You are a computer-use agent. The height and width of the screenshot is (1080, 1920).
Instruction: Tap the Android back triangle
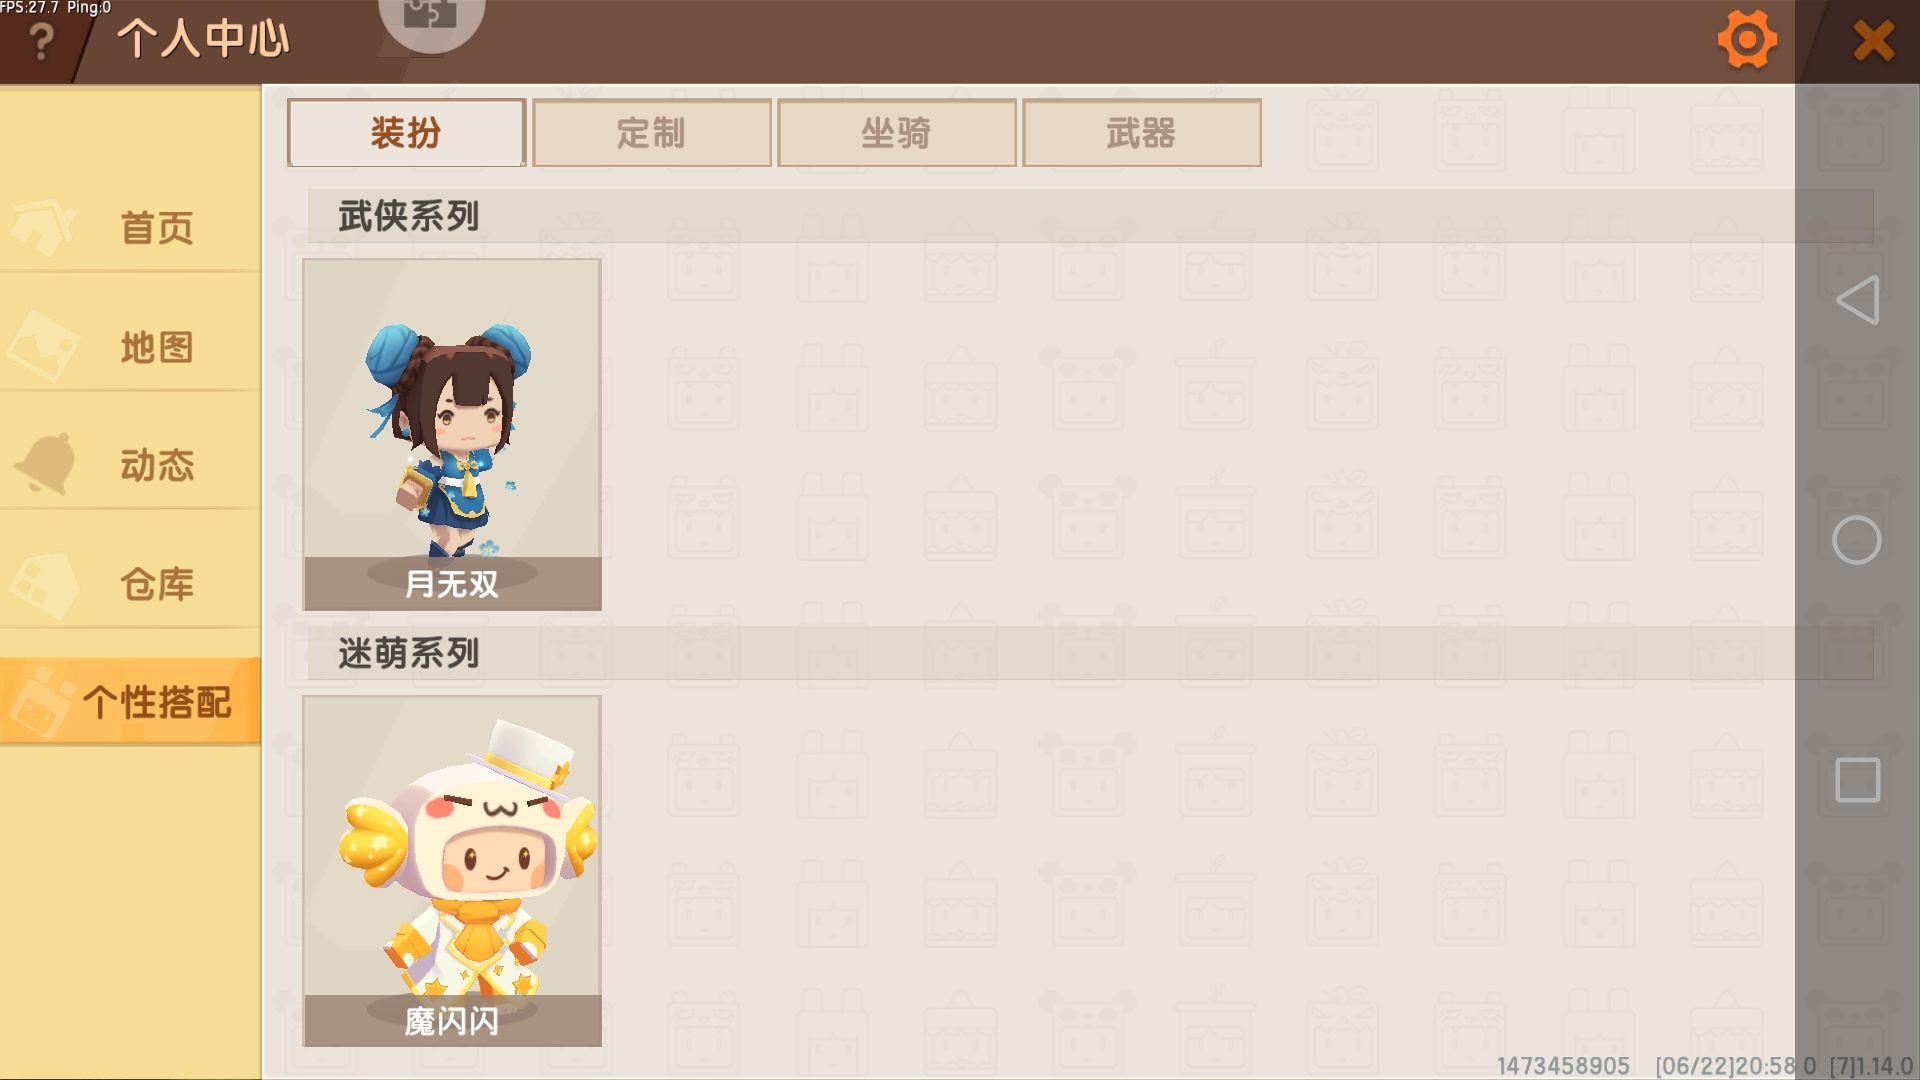(x=1857, y=300)
